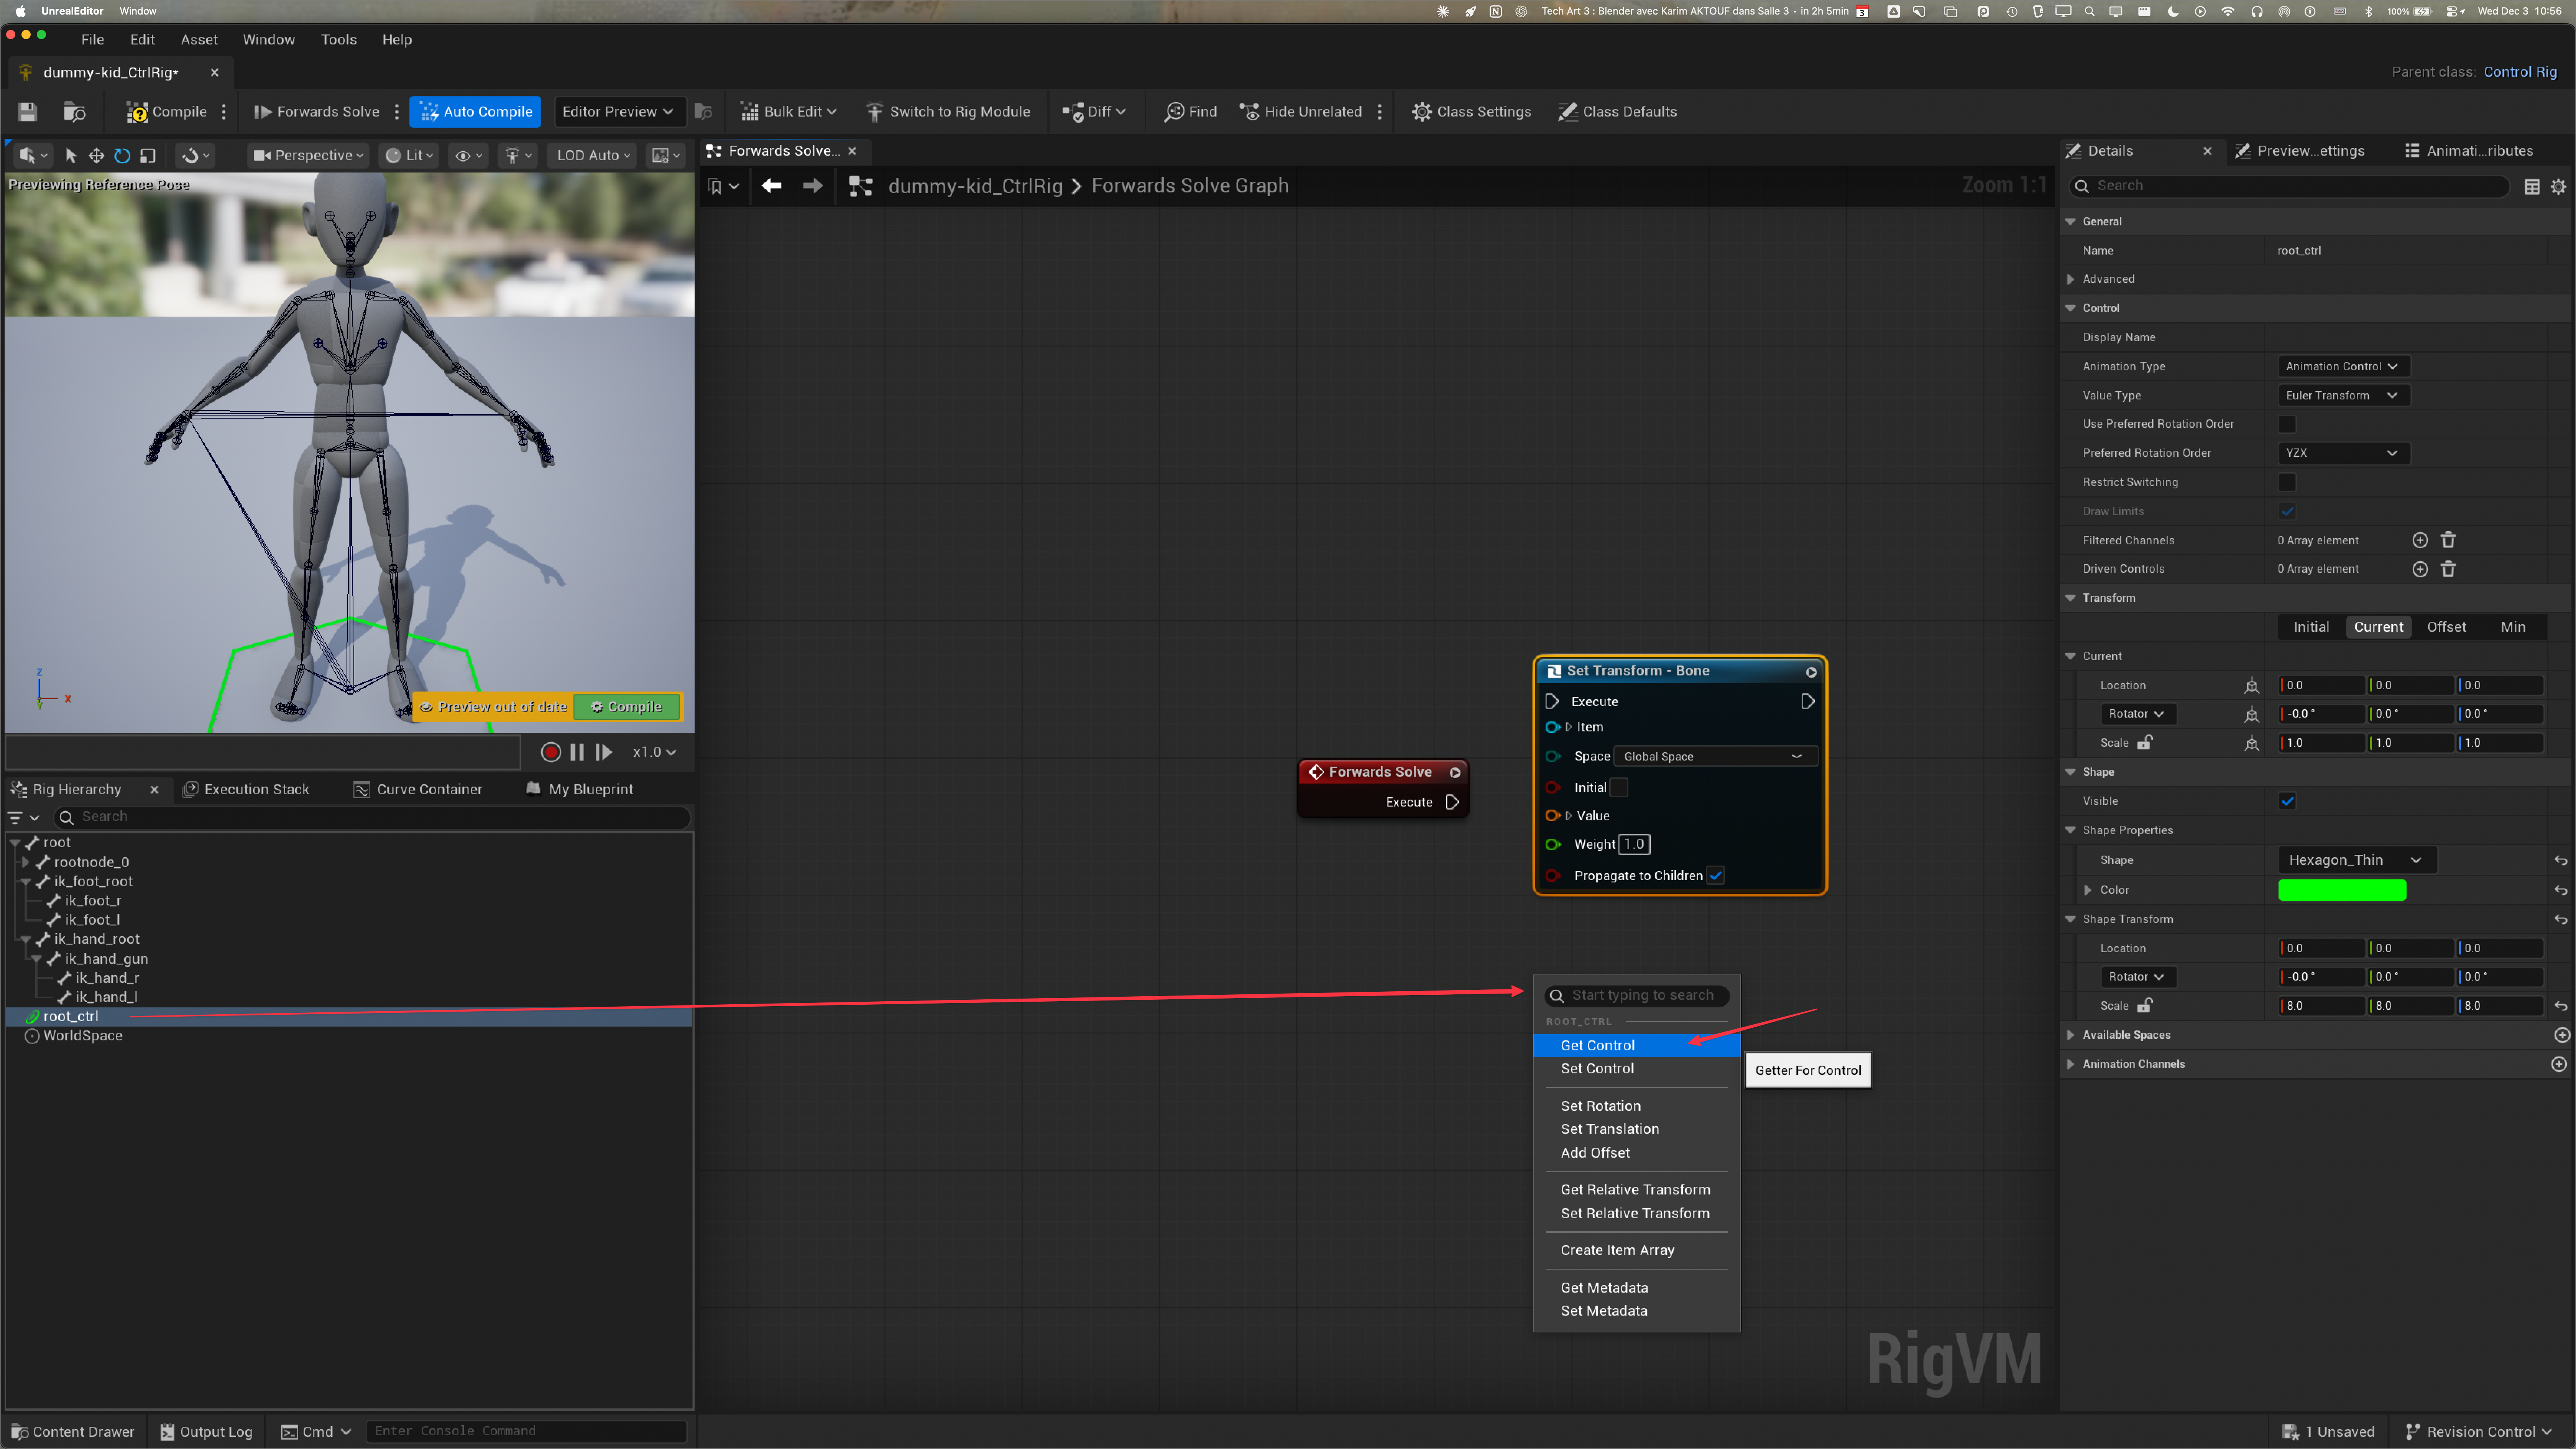Collapse the ik_foot_root bone
The height and width of the screenshot is (1449, 2576).
point(26,882)
